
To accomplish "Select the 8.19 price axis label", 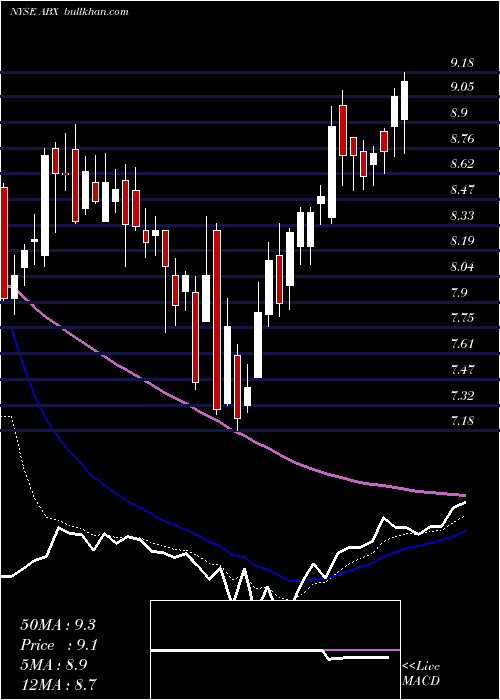I will (461, 241).
